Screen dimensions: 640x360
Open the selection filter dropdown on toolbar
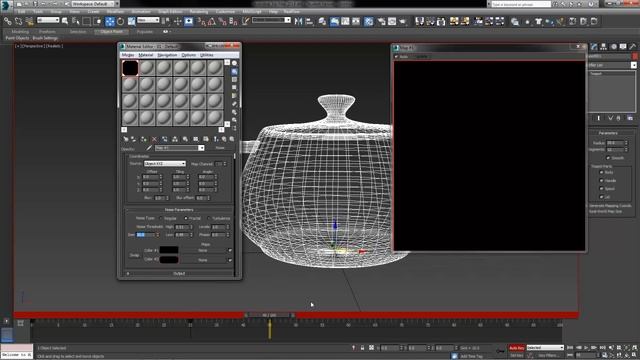click(x=48, y=20)
